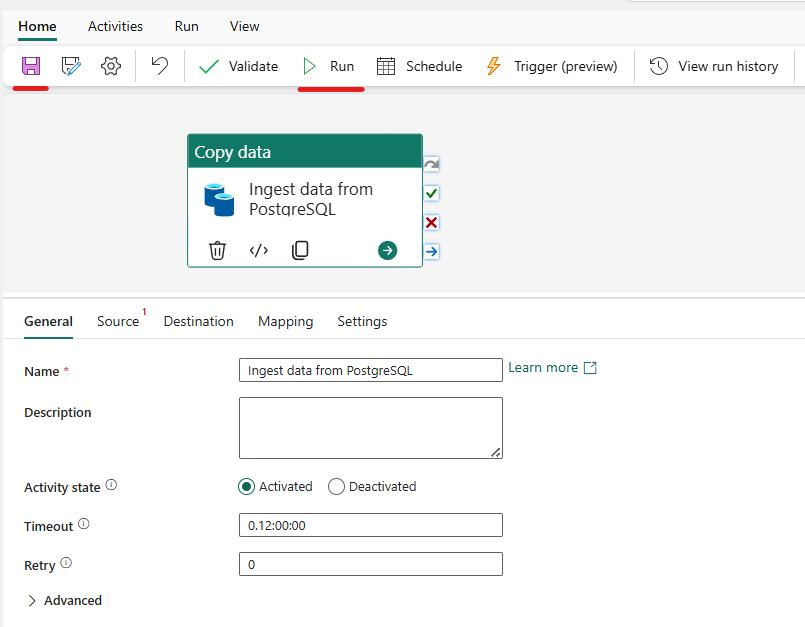Image resolution: width=805 pixels, height=627 pixels.
Task: Click the Retry info icon
Action: 66,563
